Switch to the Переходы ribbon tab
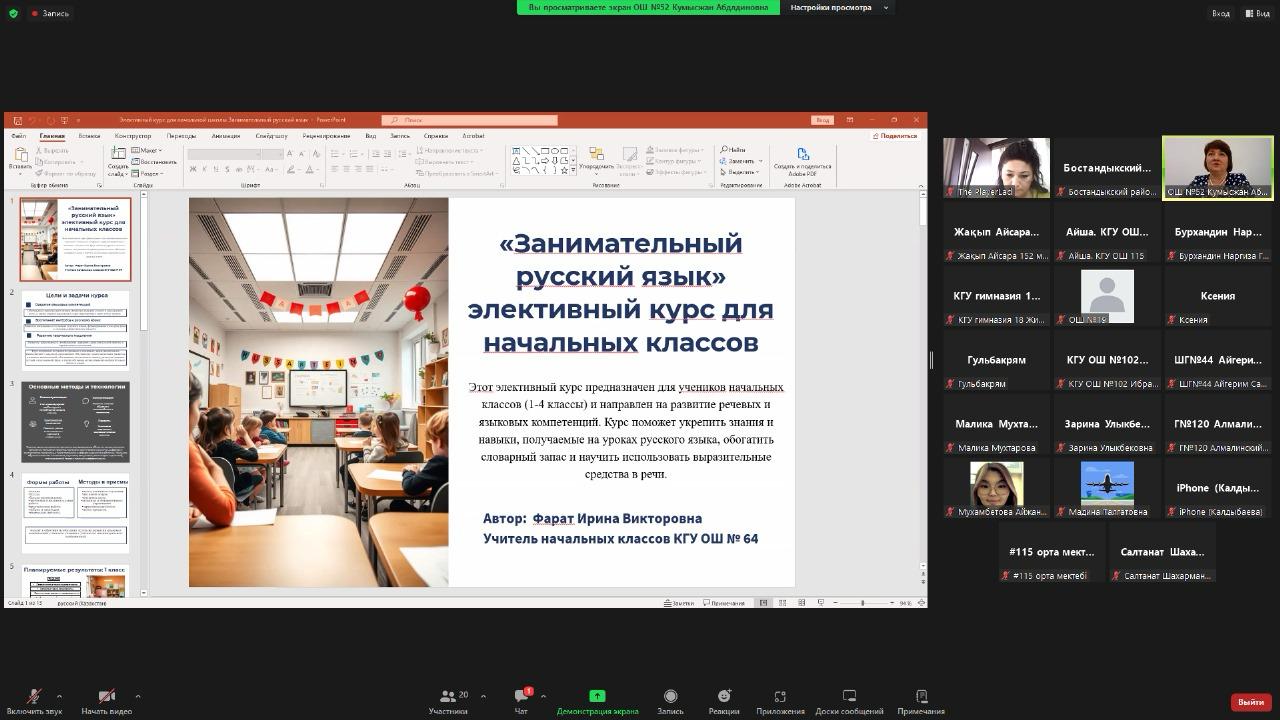1280x720 pixels. [181, 136]
